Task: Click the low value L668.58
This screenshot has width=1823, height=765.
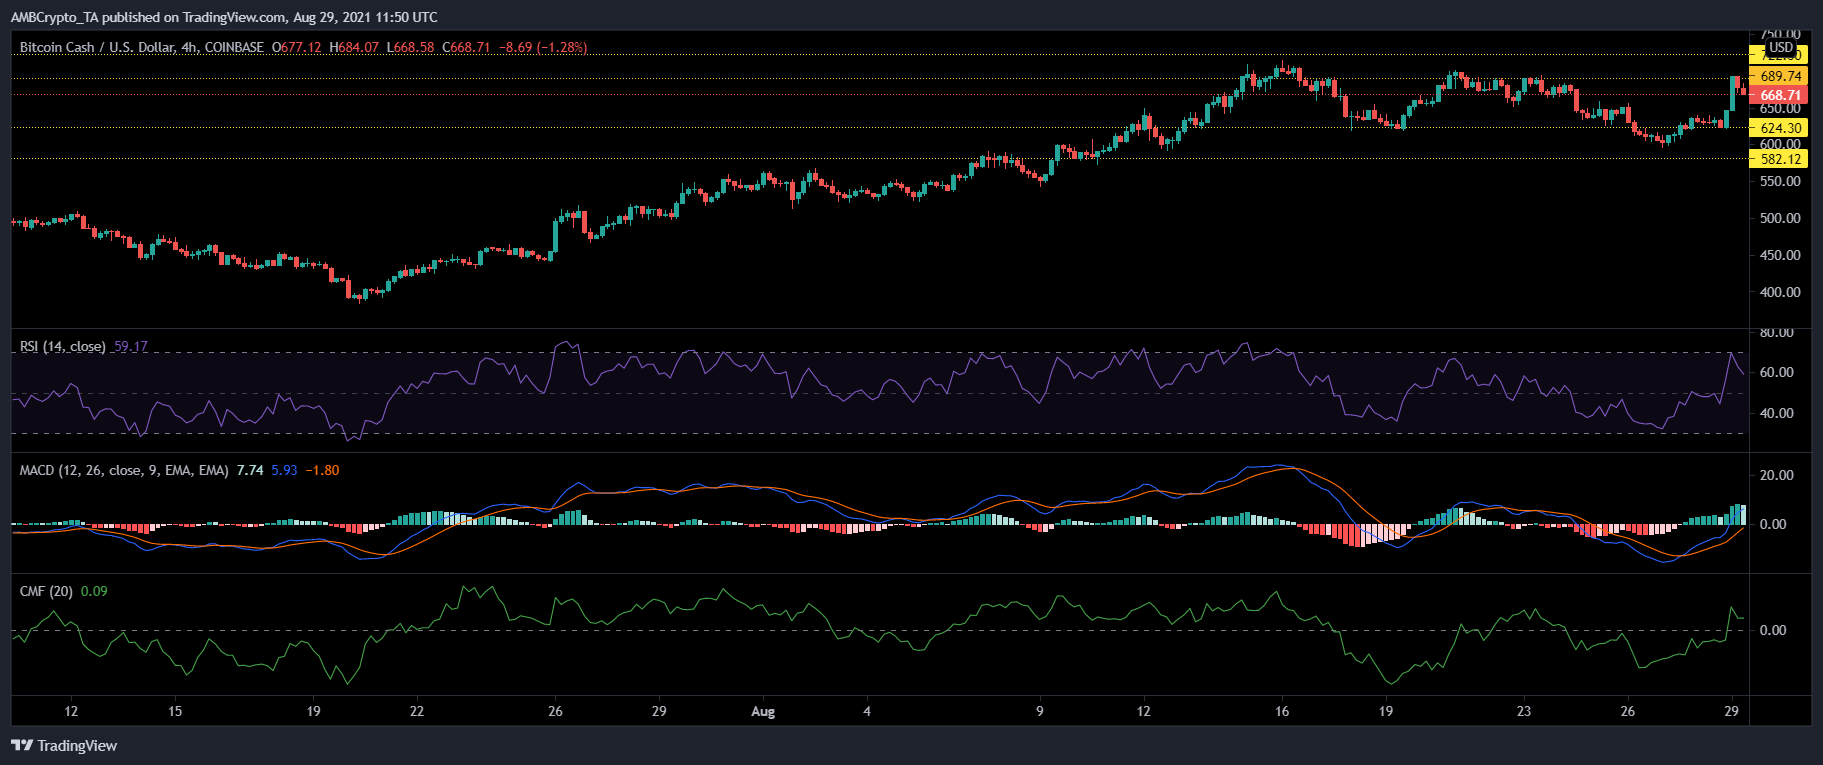Action: click(410, 47)
